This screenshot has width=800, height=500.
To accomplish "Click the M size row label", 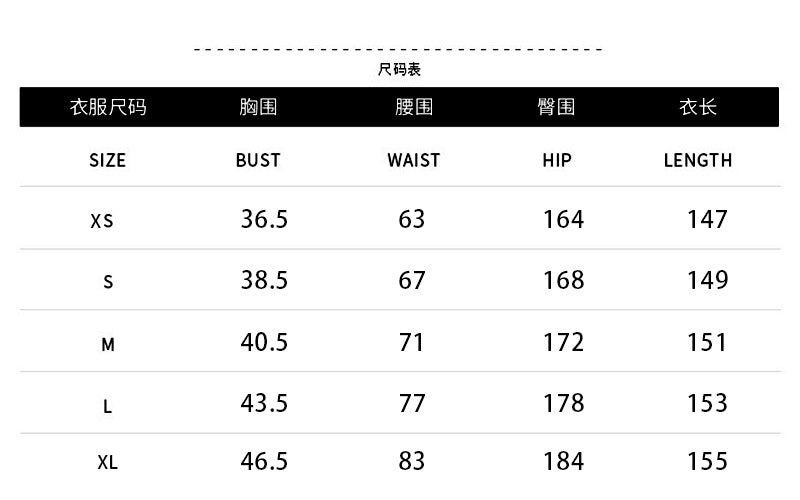I will tap(108, 345).
